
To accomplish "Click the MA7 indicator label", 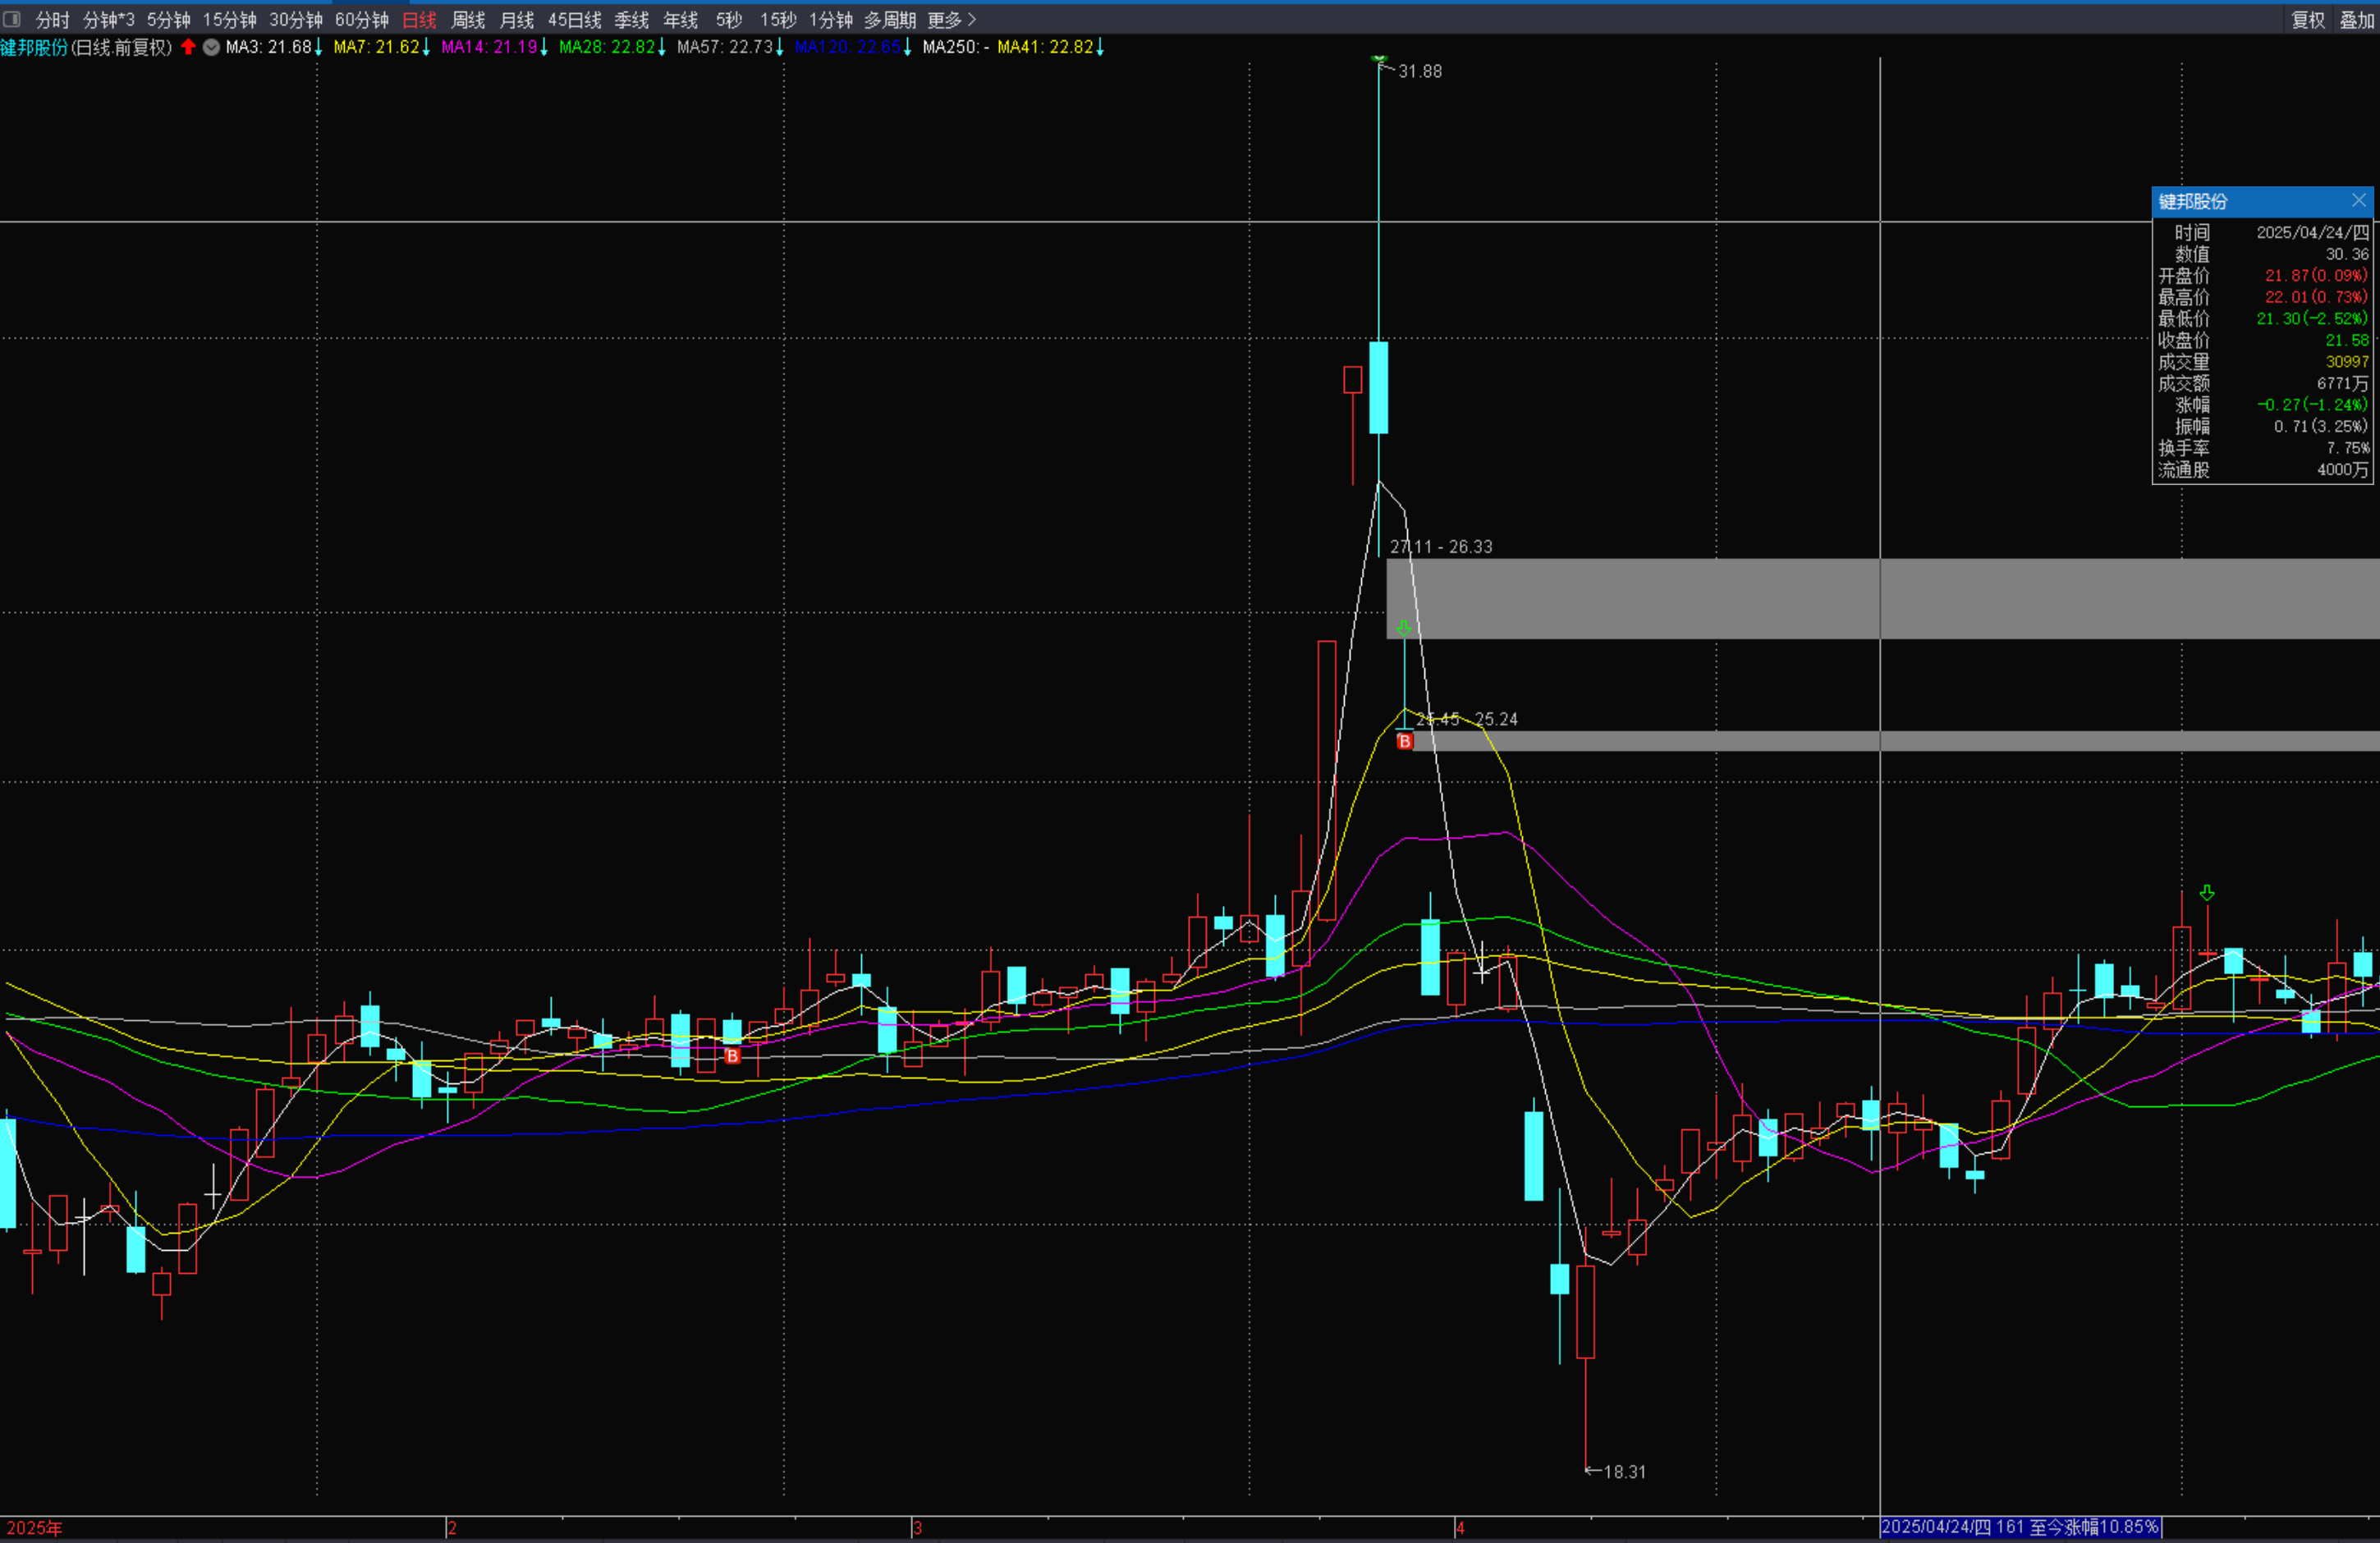I will point(376,47).
